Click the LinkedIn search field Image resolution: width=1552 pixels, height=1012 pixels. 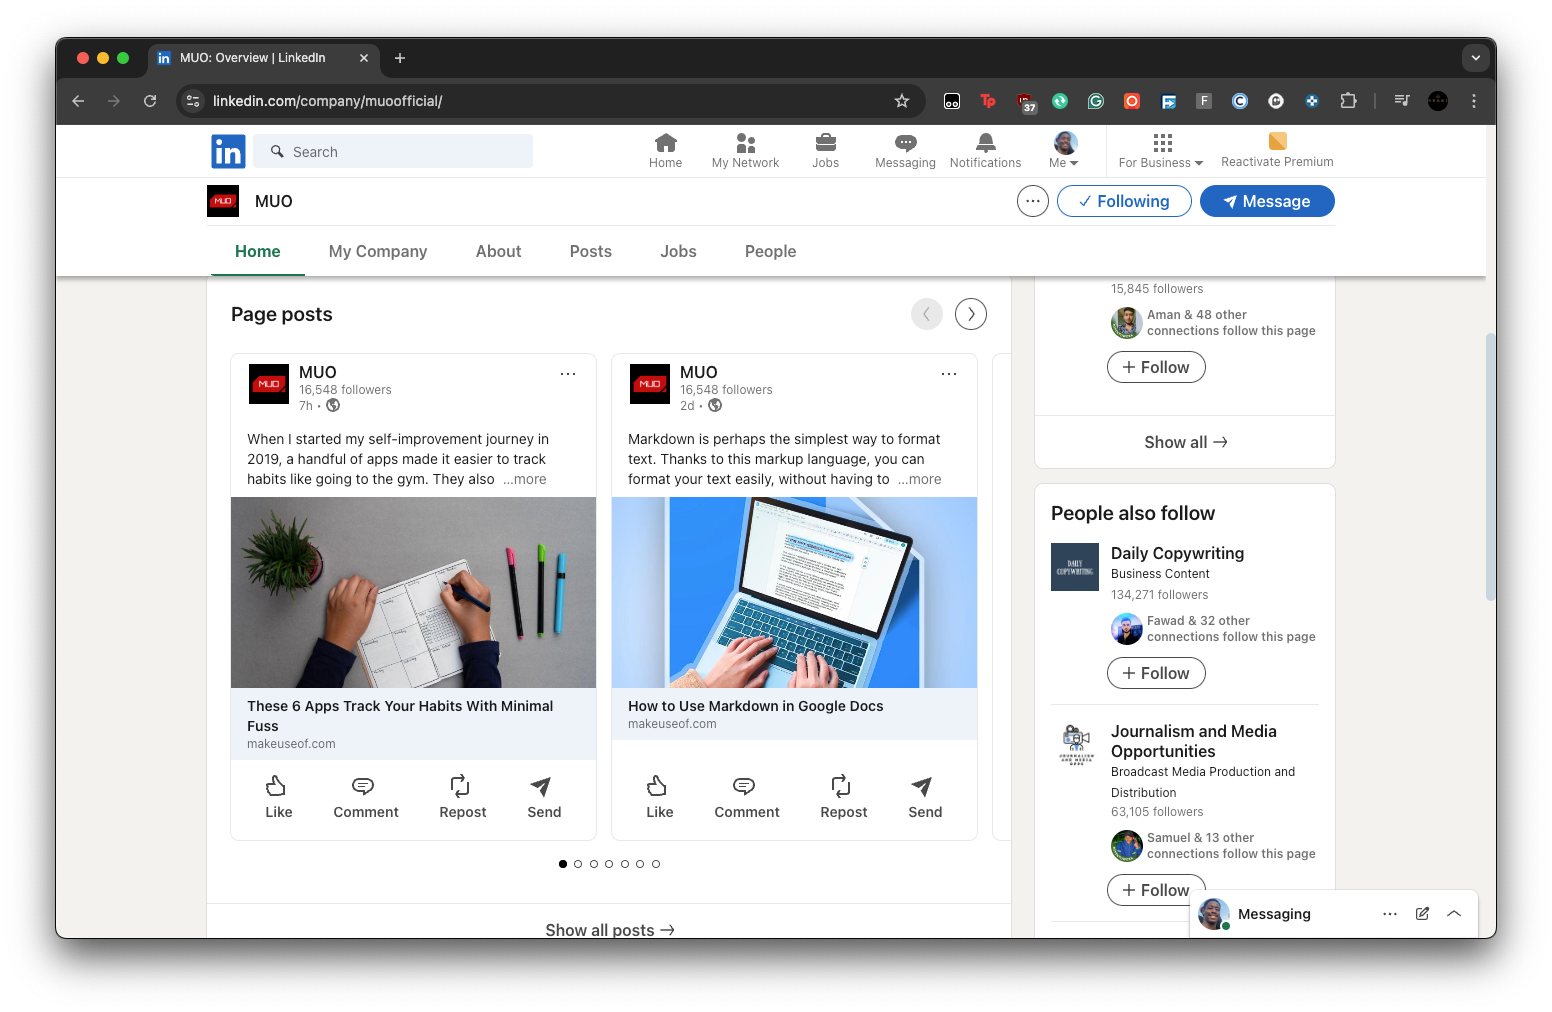[393, 151]
